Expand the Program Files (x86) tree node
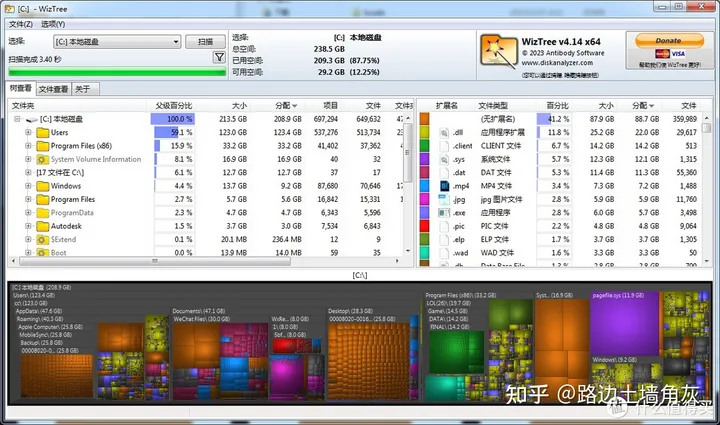The height and width of the screenshot is (425, 720). [x=28, y=146]
